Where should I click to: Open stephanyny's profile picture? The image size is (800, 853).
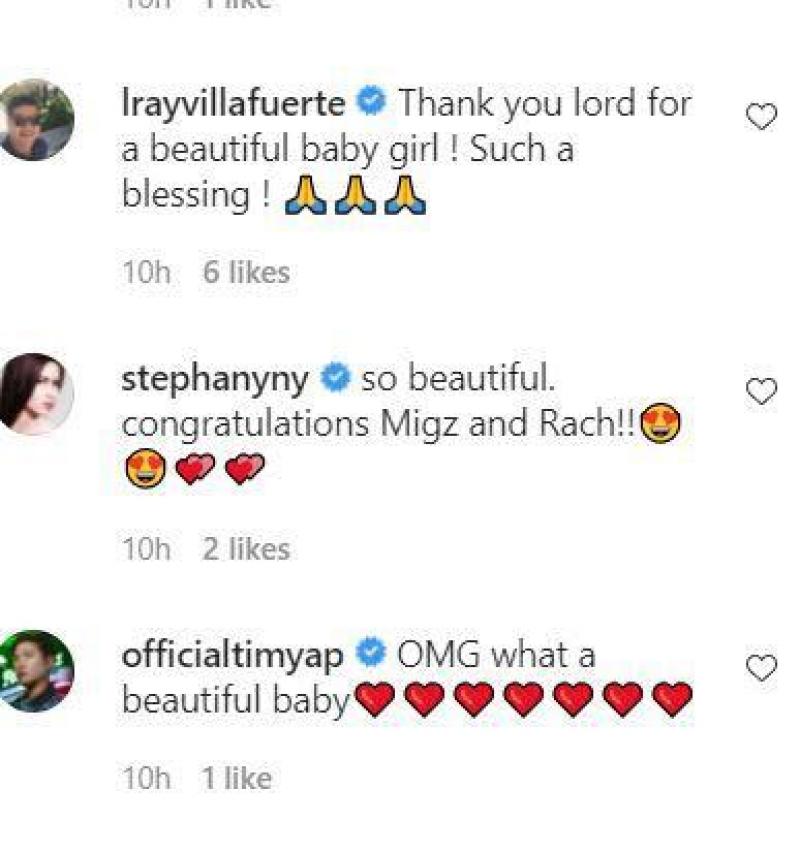37,393
